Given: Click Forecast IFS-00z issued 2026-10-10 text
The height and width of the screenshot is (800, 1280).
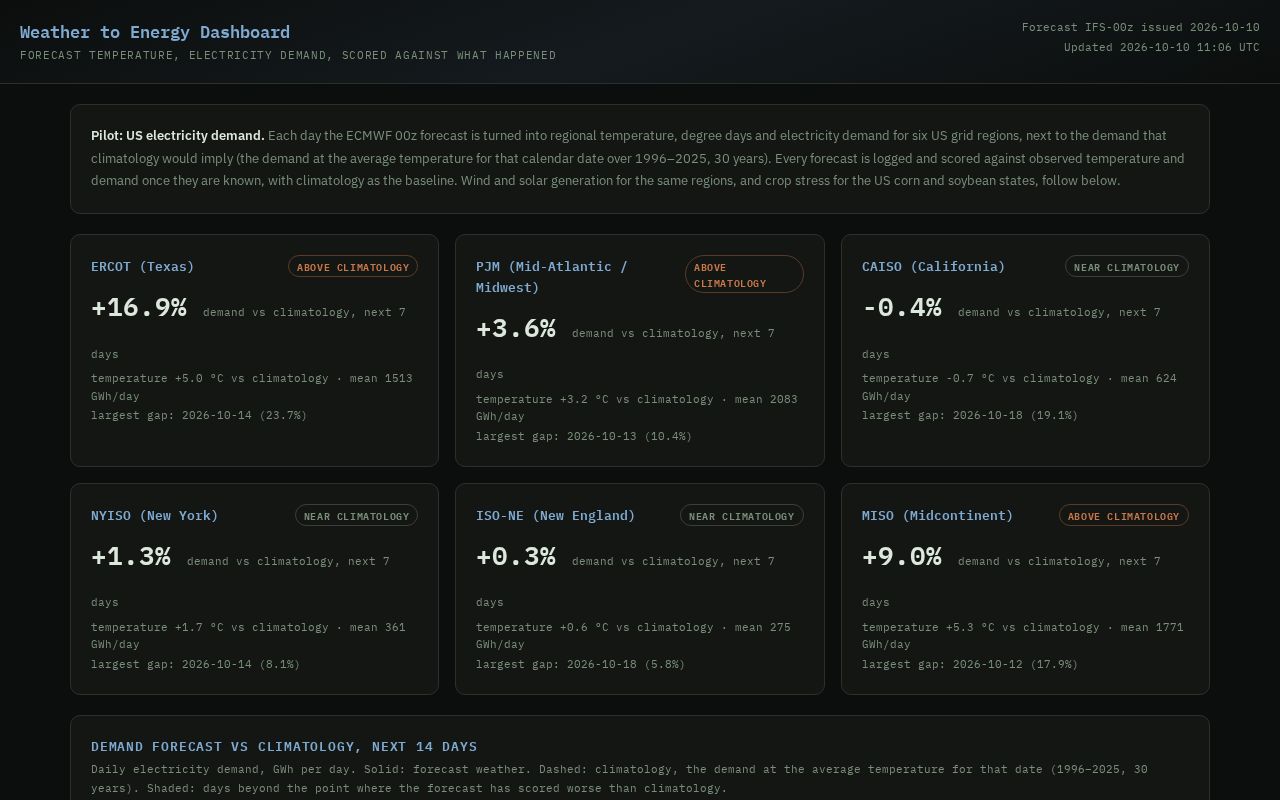Looking at the screenshot, I should click(x=1141, y=27).
